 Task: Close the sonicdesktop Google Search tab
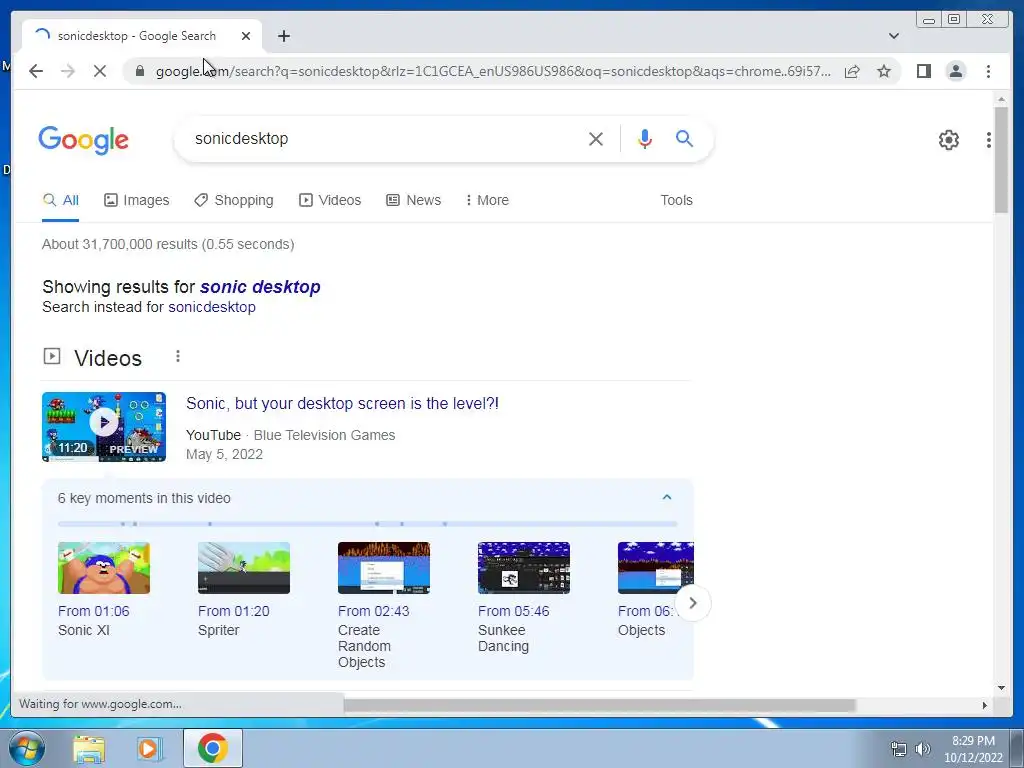tap(246, 36)
